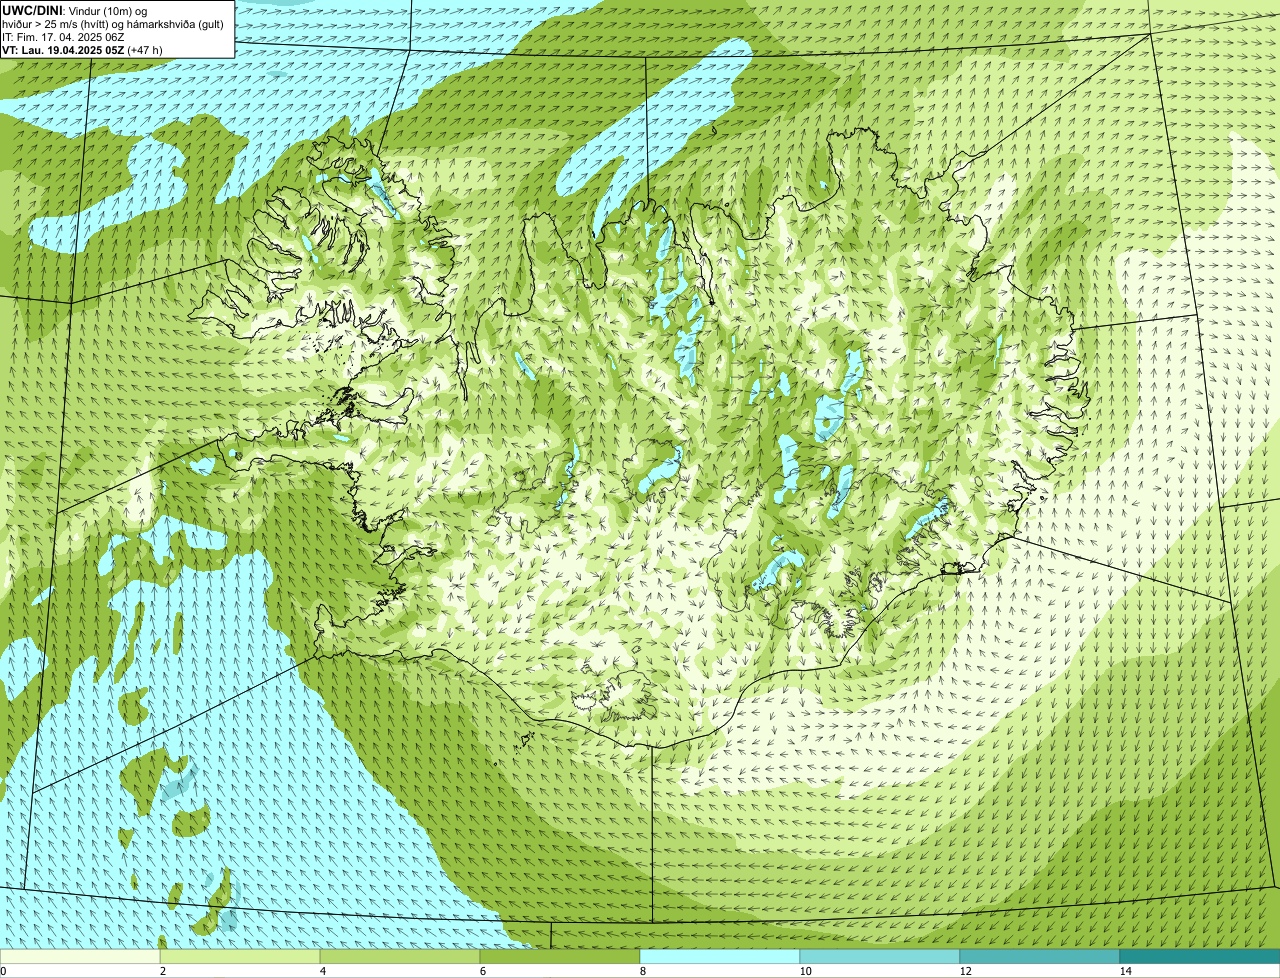The width and height of the screenshot is (1280, 978).
Task: Click the legend scale label '4'
Action: (x=322, y=971)
